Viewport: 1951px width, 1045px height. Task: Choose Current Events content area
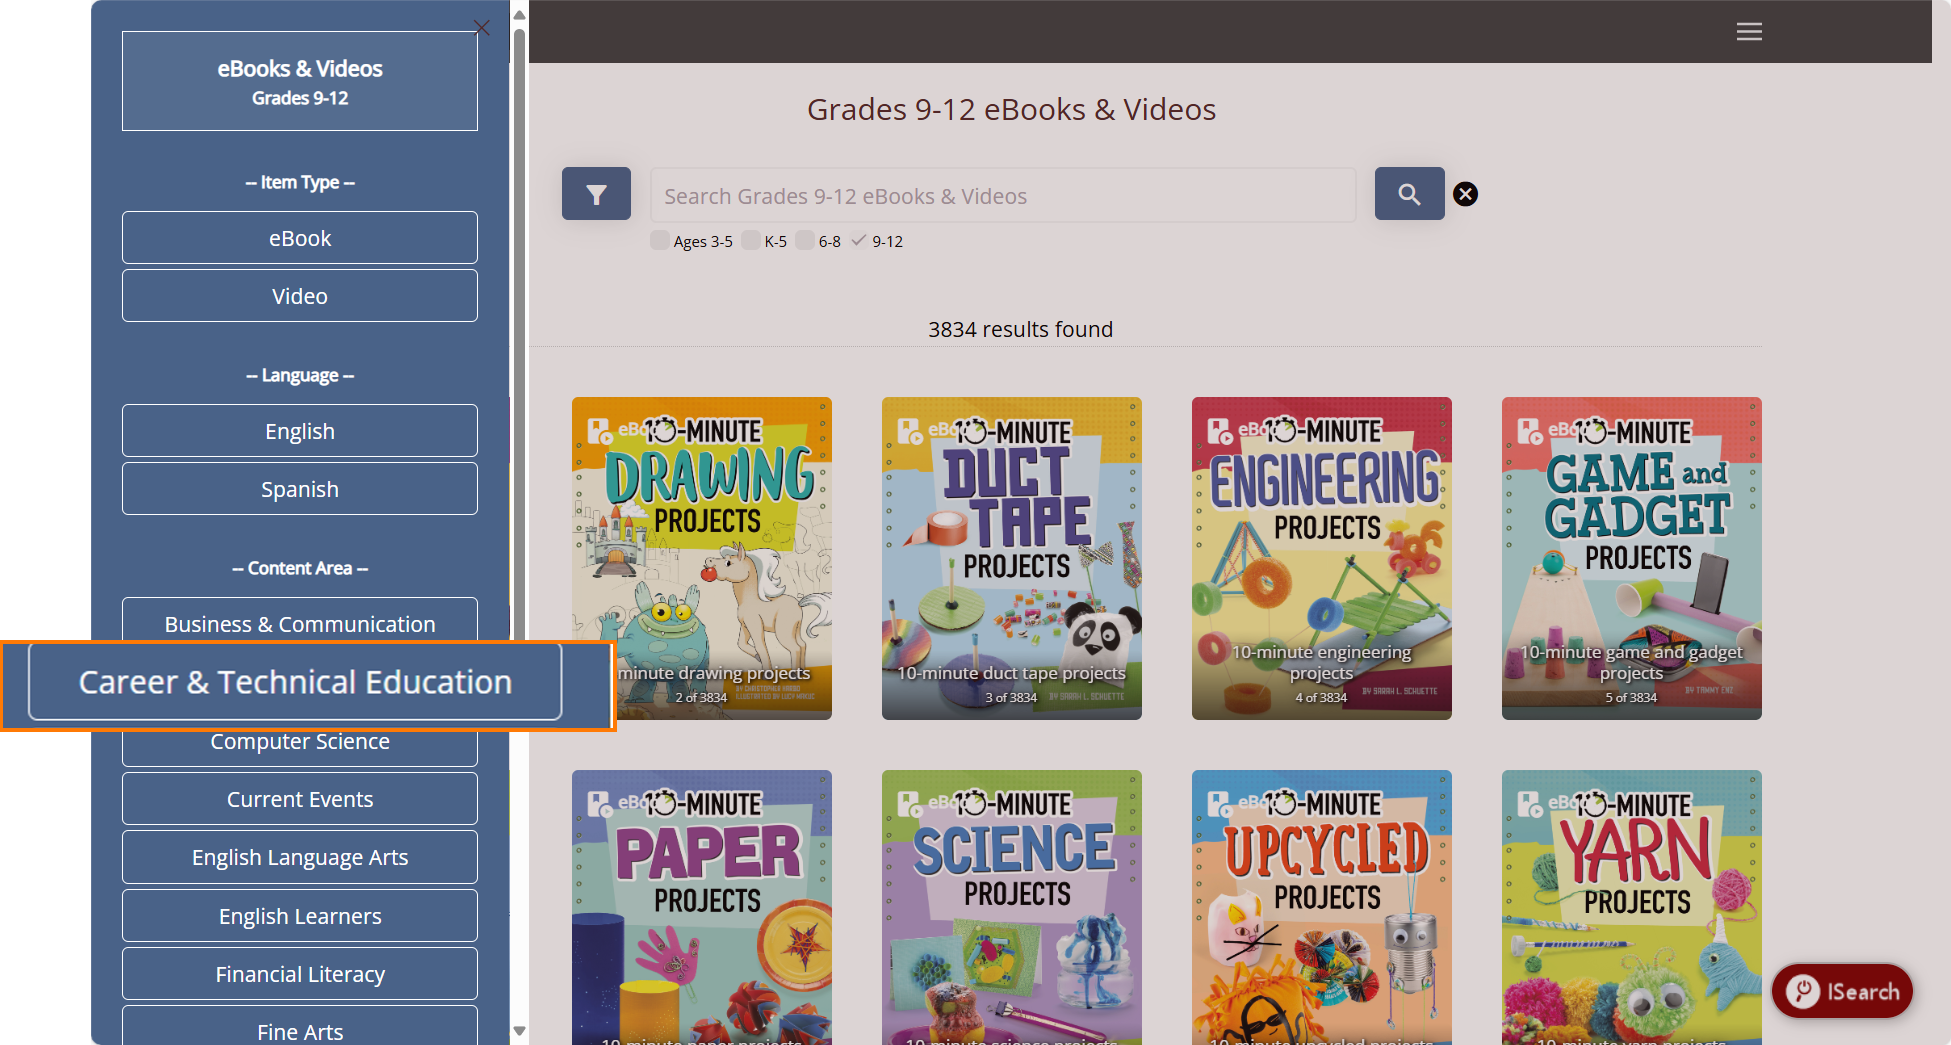tap(300, 799)
